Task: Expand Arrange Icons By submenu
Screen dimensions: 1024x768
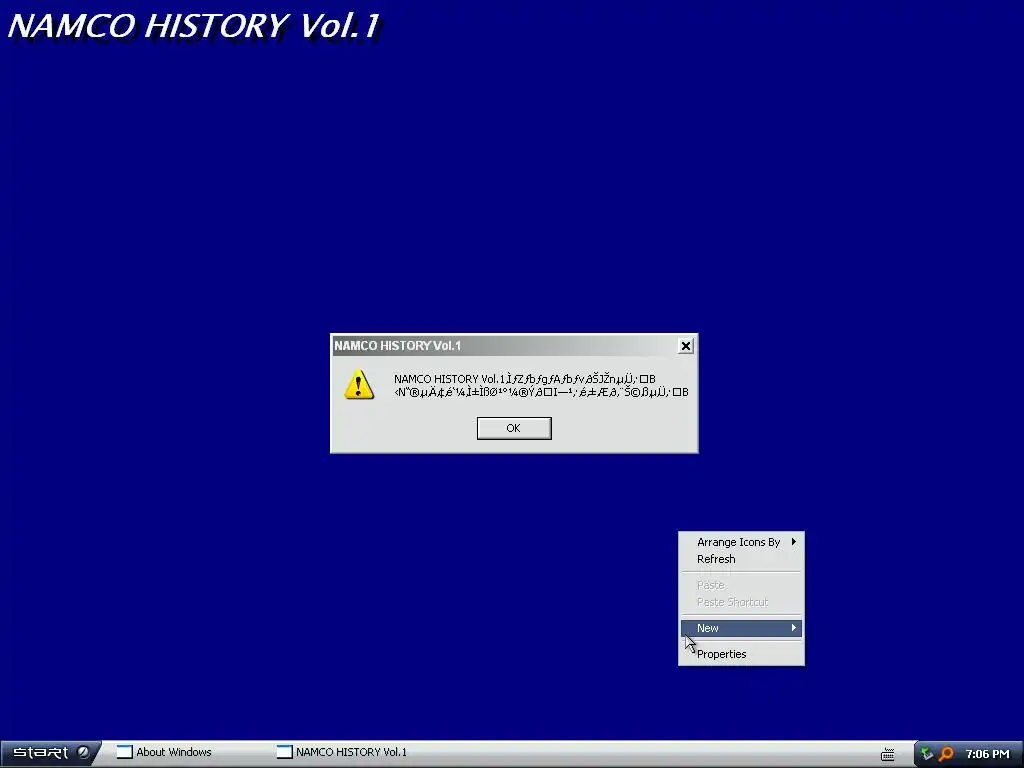Action: pyautogui.click(x=741, y=542)
